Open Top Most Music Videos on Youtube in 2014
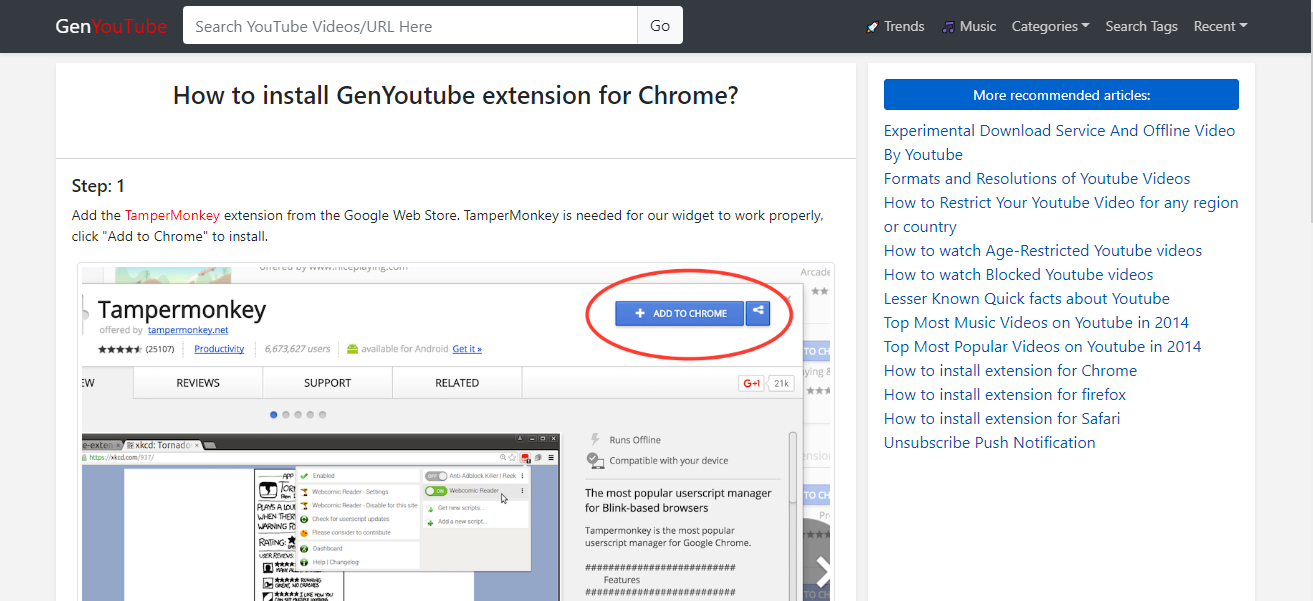This screenshot has width=1313, height=601. coord(1036,323)
